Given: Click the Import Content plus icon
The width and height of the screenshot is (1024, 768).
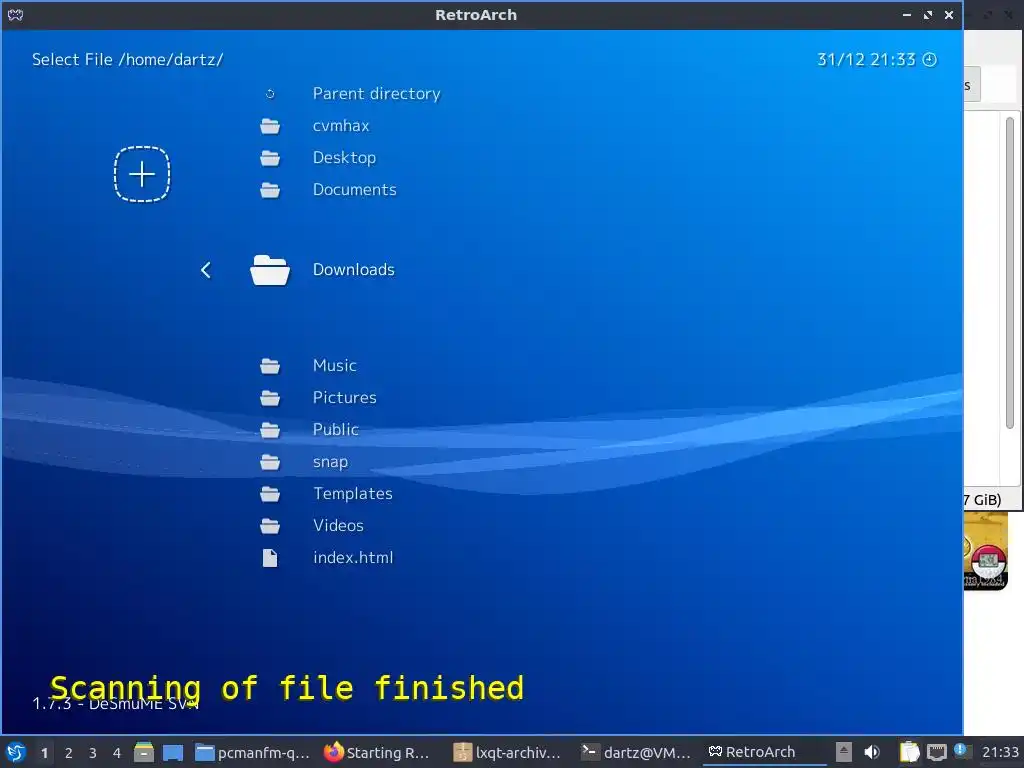Looking at the screenshot, I should tap(142, 174).
